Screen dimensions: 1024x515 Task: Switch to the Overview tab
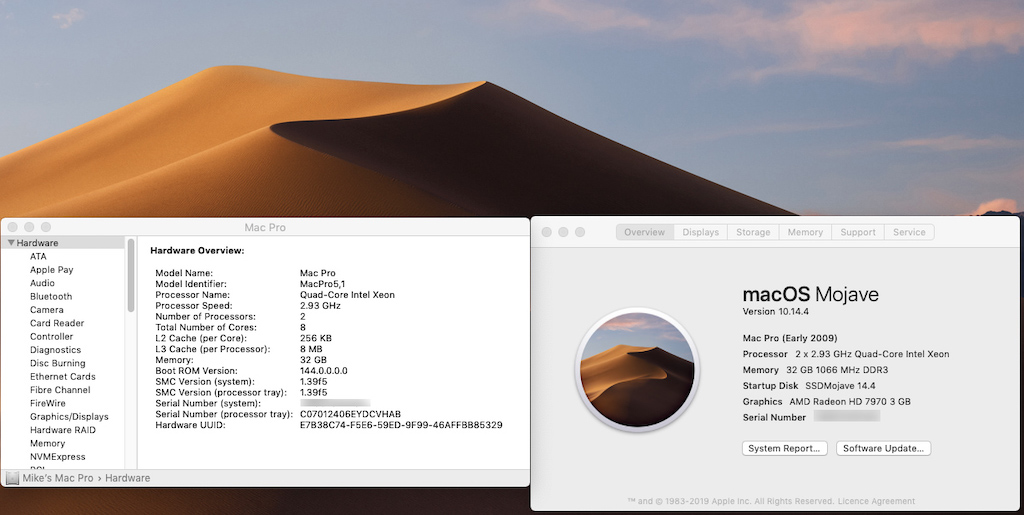645,232
